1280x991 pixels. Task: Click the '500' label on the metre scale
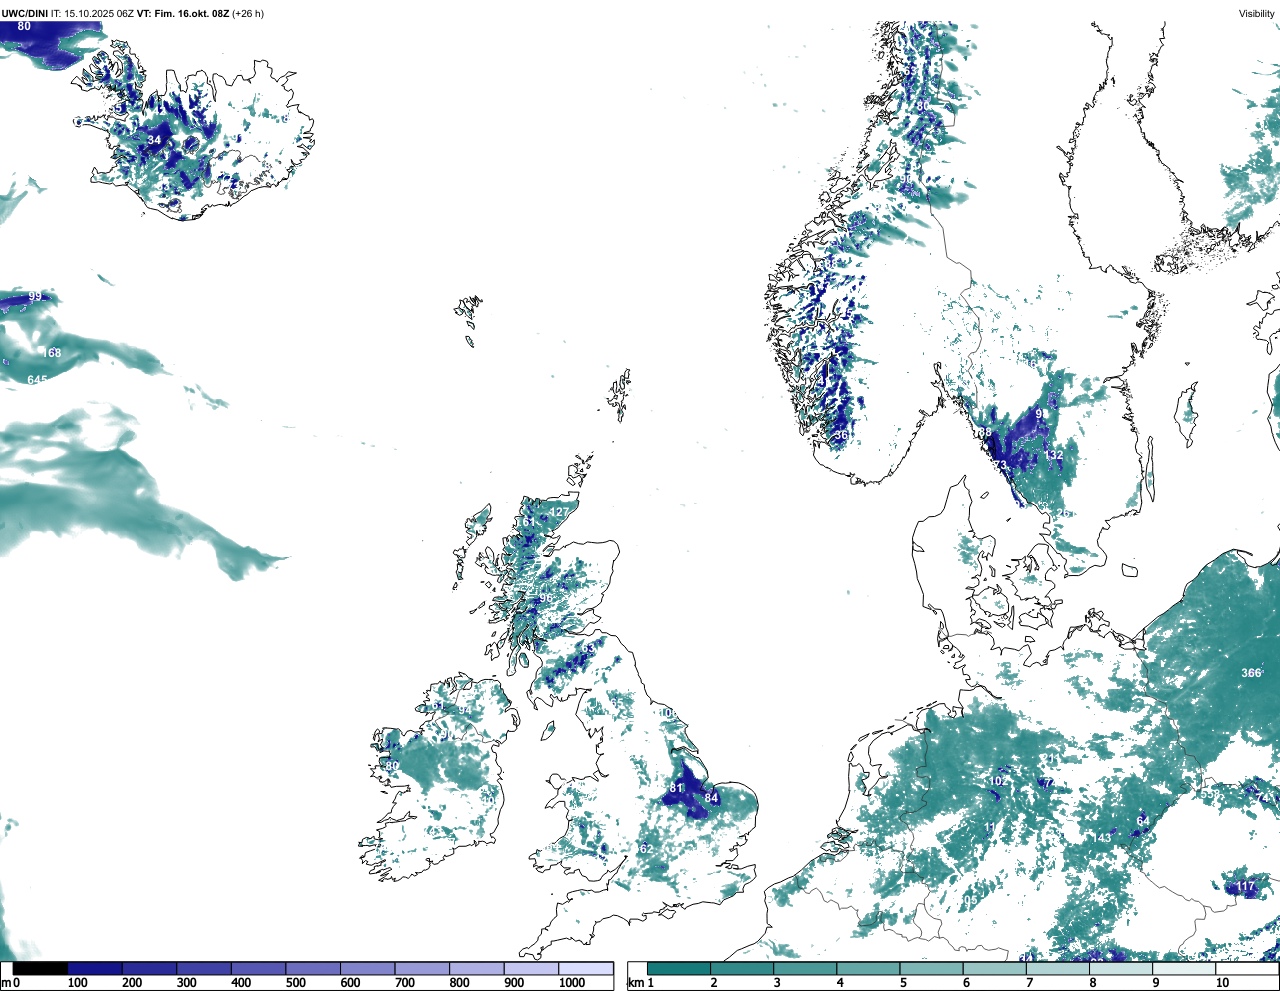coord(295,983)
